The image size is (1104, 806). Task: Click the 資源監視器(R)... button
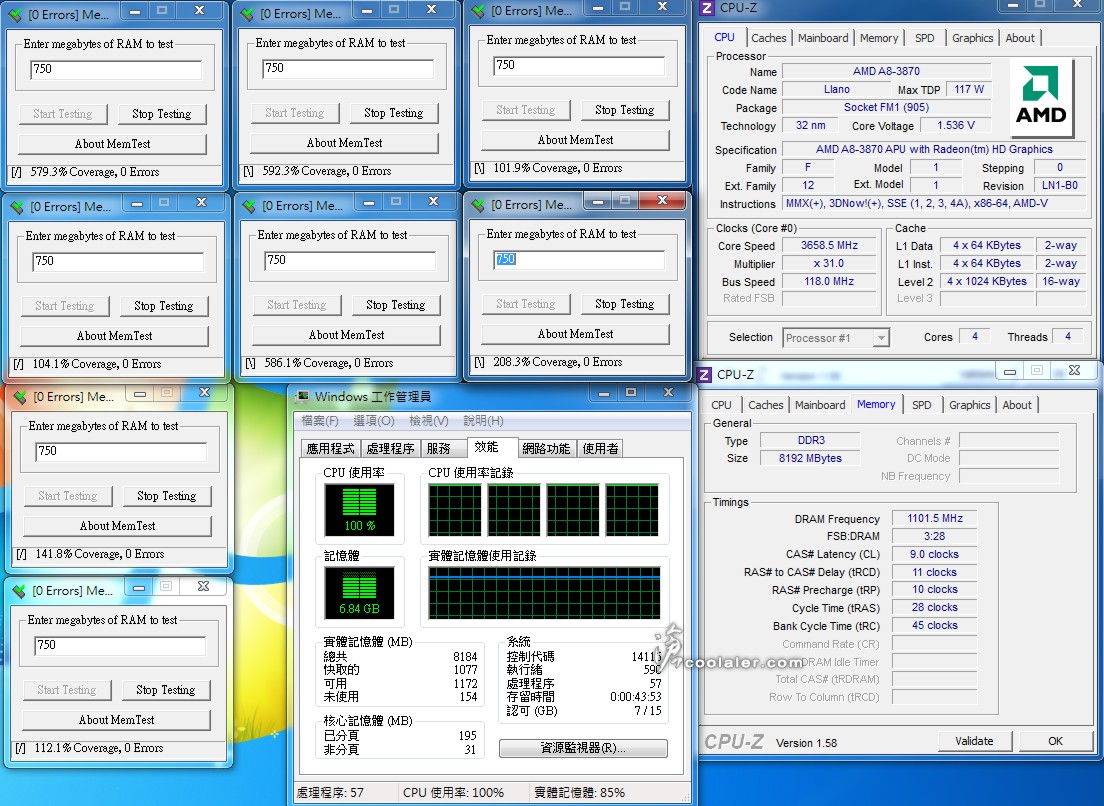583,748
